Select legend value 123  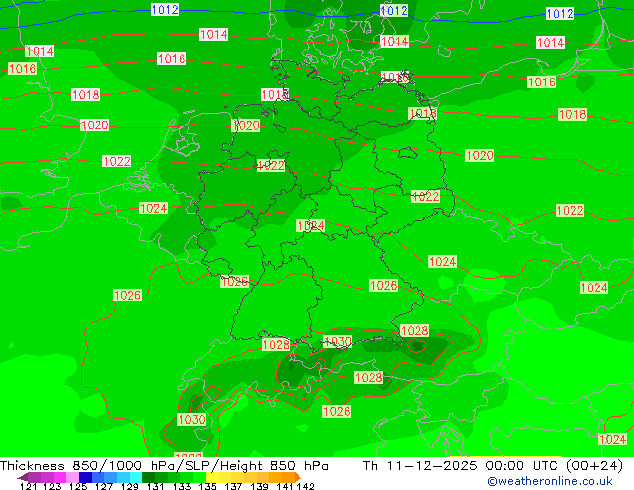[x=52, y=486]
